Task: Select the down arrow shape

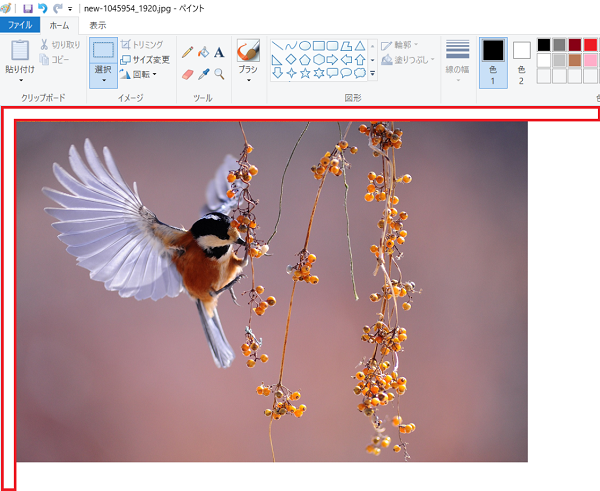Action: click(x=277, y=73)
